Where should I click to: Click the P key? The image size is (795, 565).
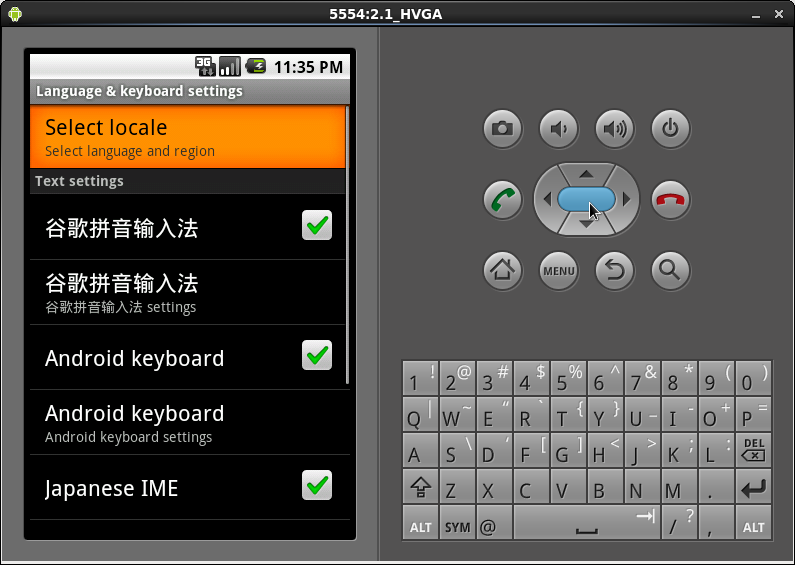point(753,414)
